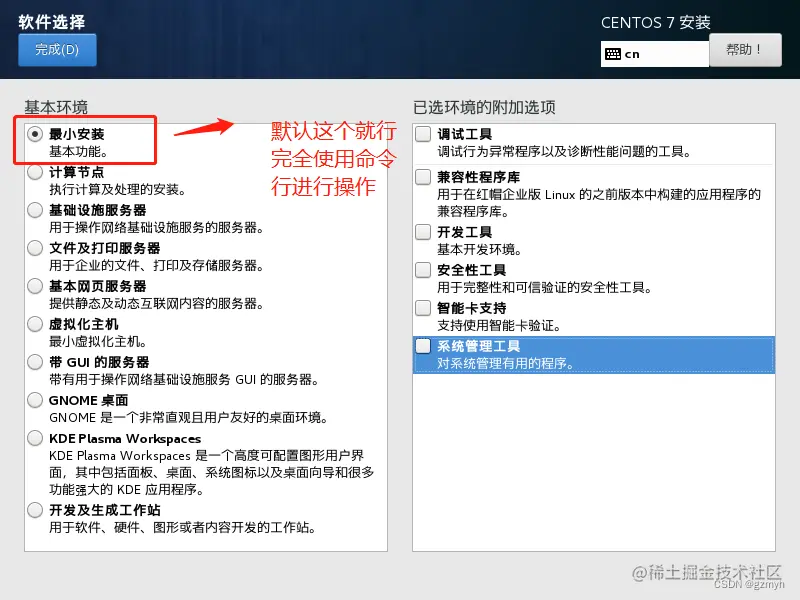Click description 用于企业的文件、打印及存储服务器。

156,266
